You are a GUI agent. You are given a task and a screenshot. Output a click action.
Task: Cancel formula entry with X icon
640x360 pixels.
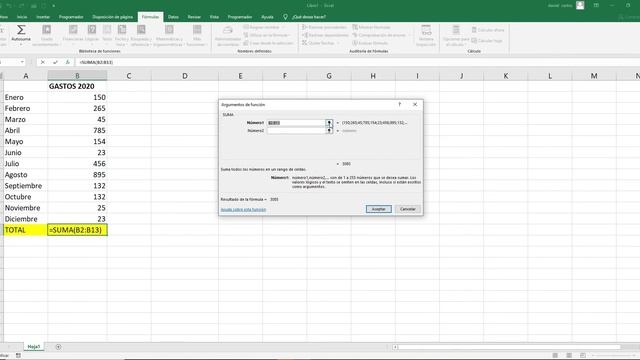coord(42,62)
